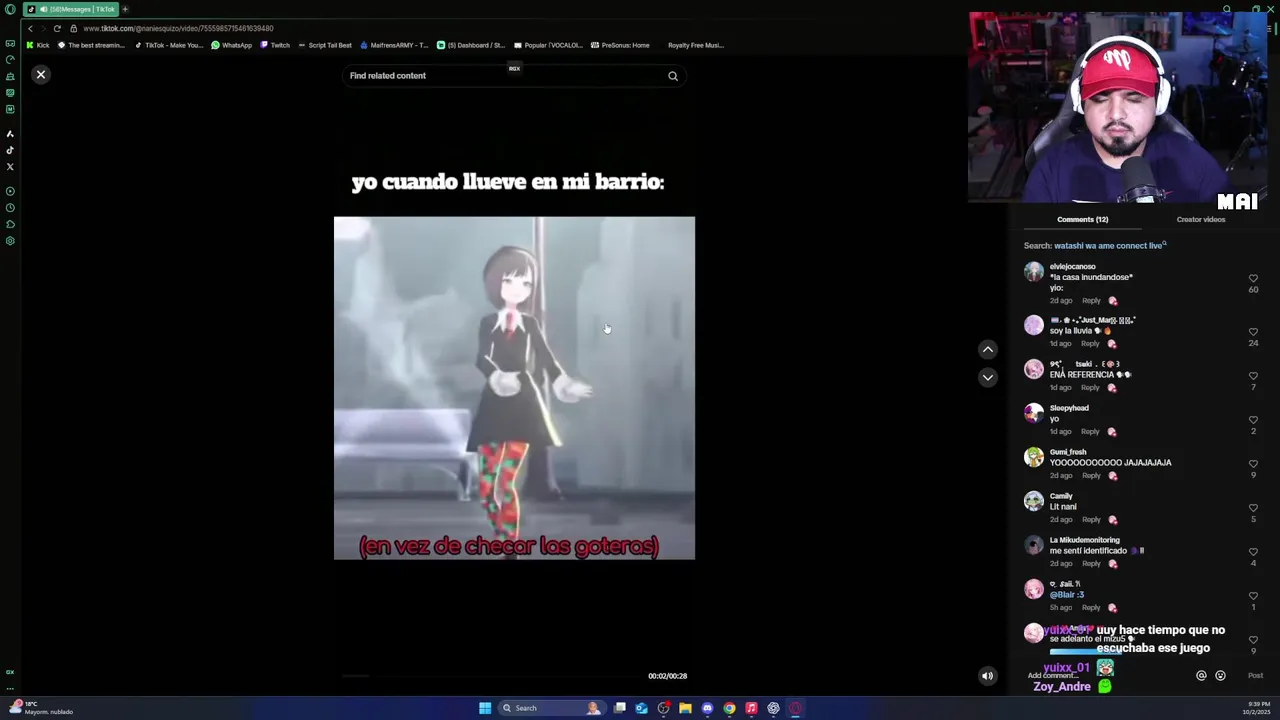
Task: Open the TikTok icon in browser sidebar
Action: coord(10,150)
